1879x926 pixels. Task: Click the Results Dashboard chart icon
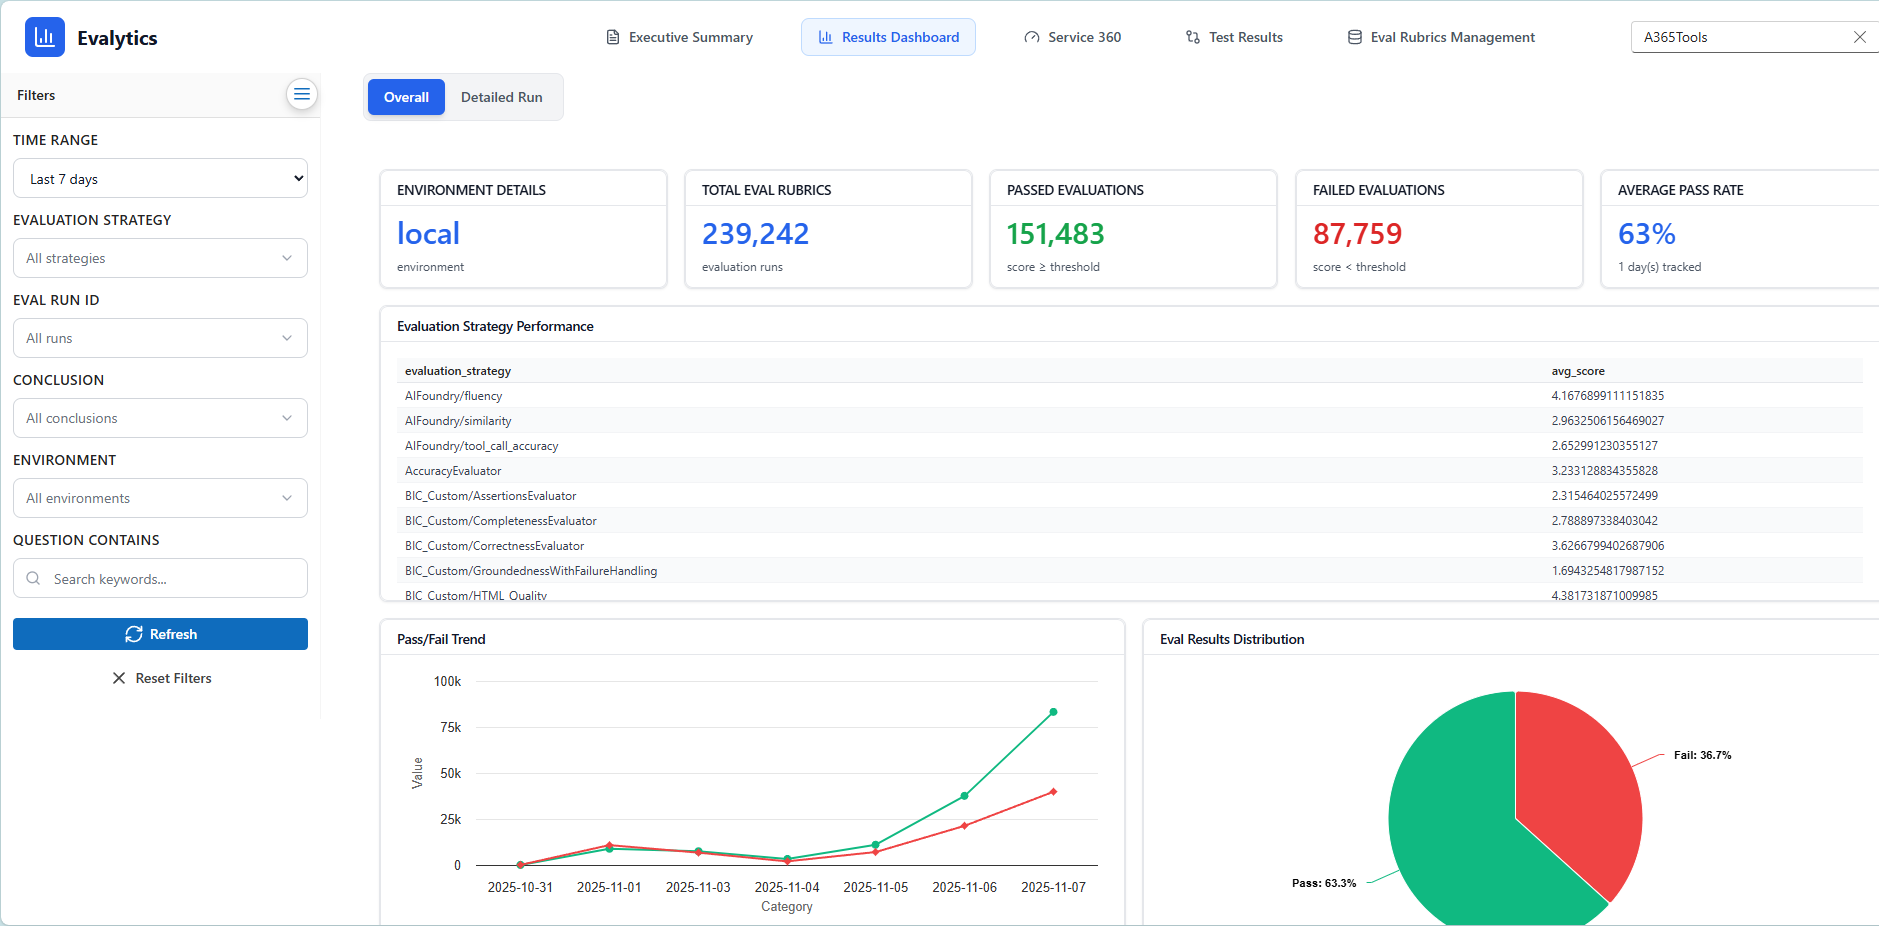click(x=825, y=37)
